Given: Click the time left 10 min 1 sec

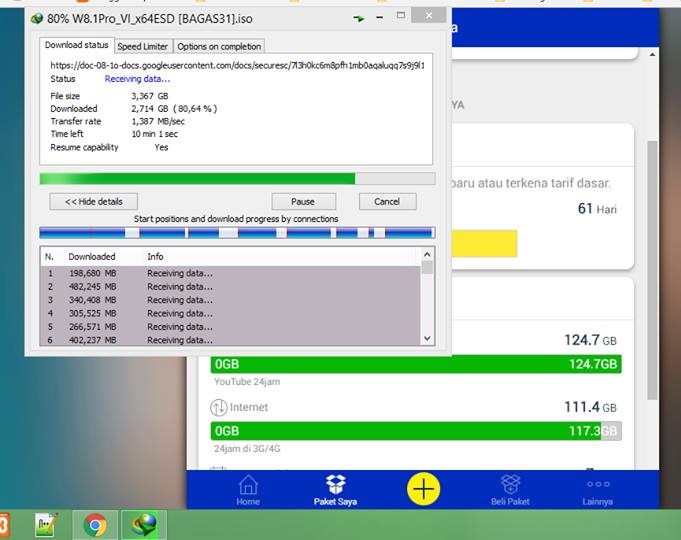Looking at the screenshot, I should [155, 134].
